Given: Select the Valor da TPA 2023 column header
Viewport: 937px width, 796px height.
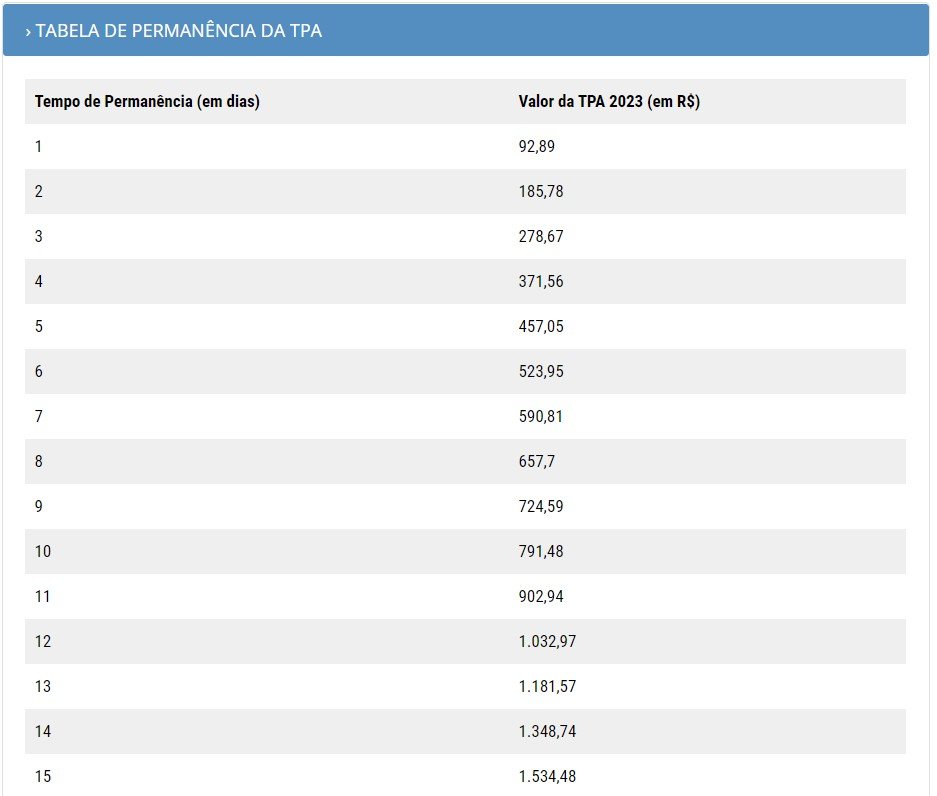Looking at the screenshot, I should click(x=609, y=102).
